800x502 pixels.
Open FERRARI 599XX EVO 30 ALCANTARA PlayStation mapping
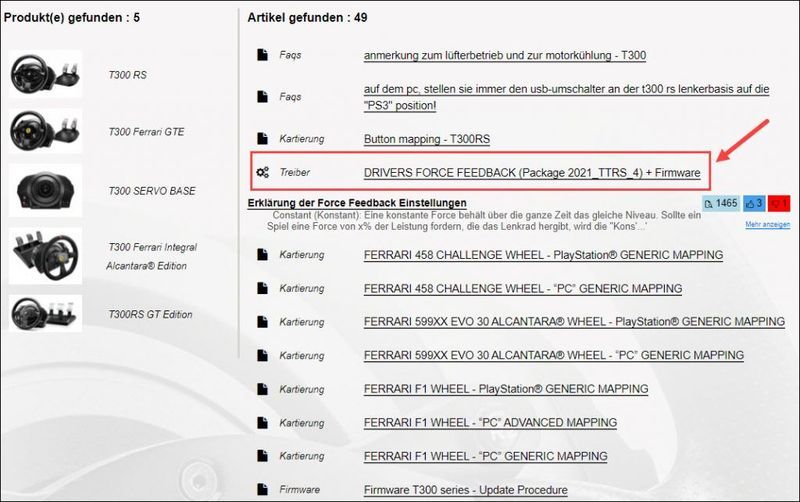point(574,321)
